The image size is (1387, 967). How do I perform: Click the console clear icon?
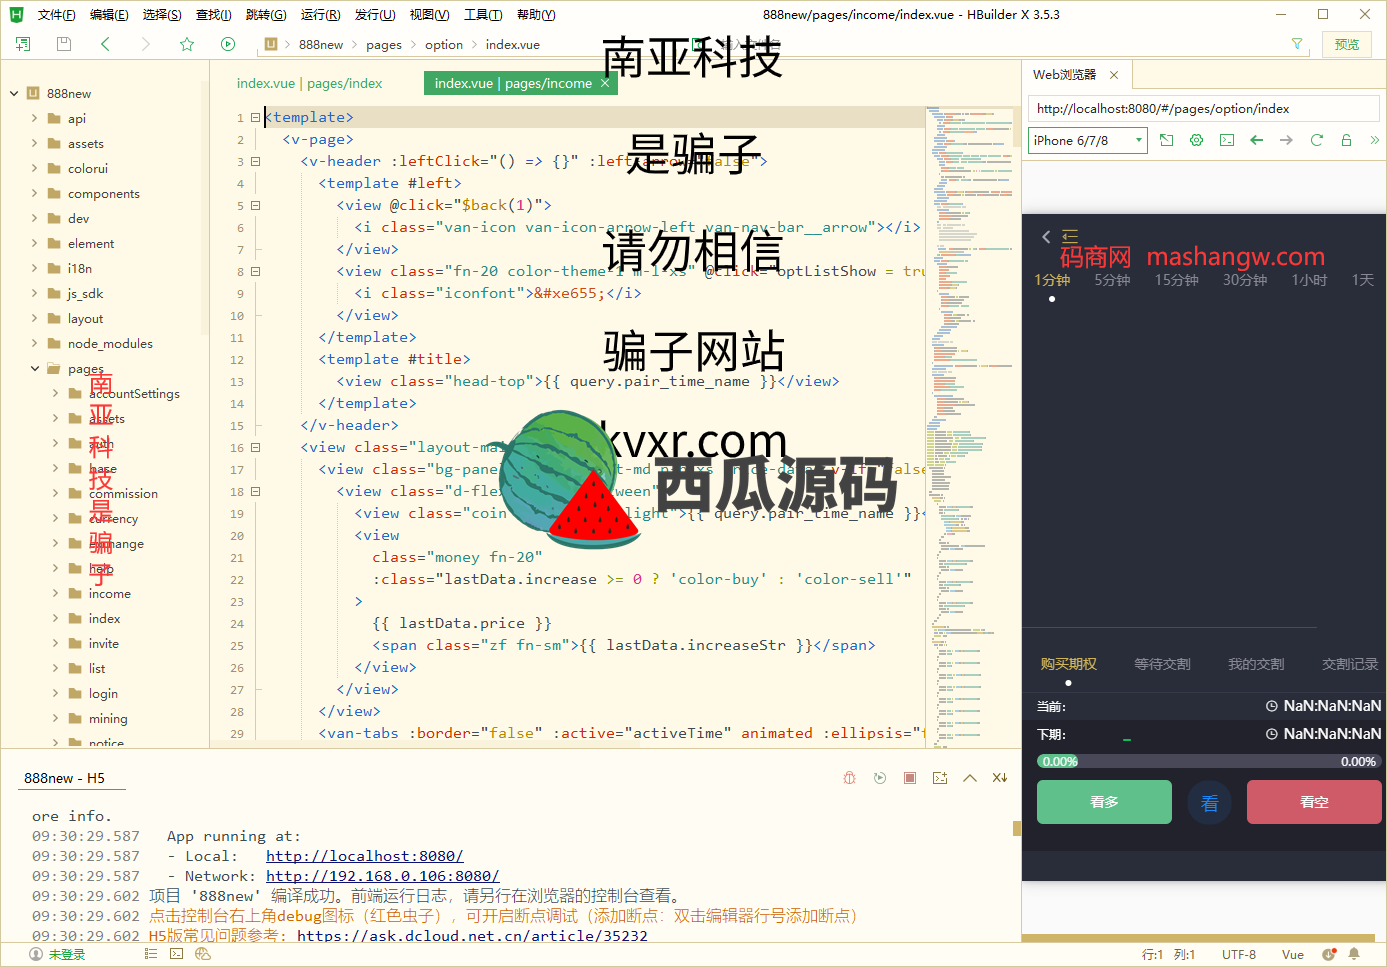(1000, 778)
